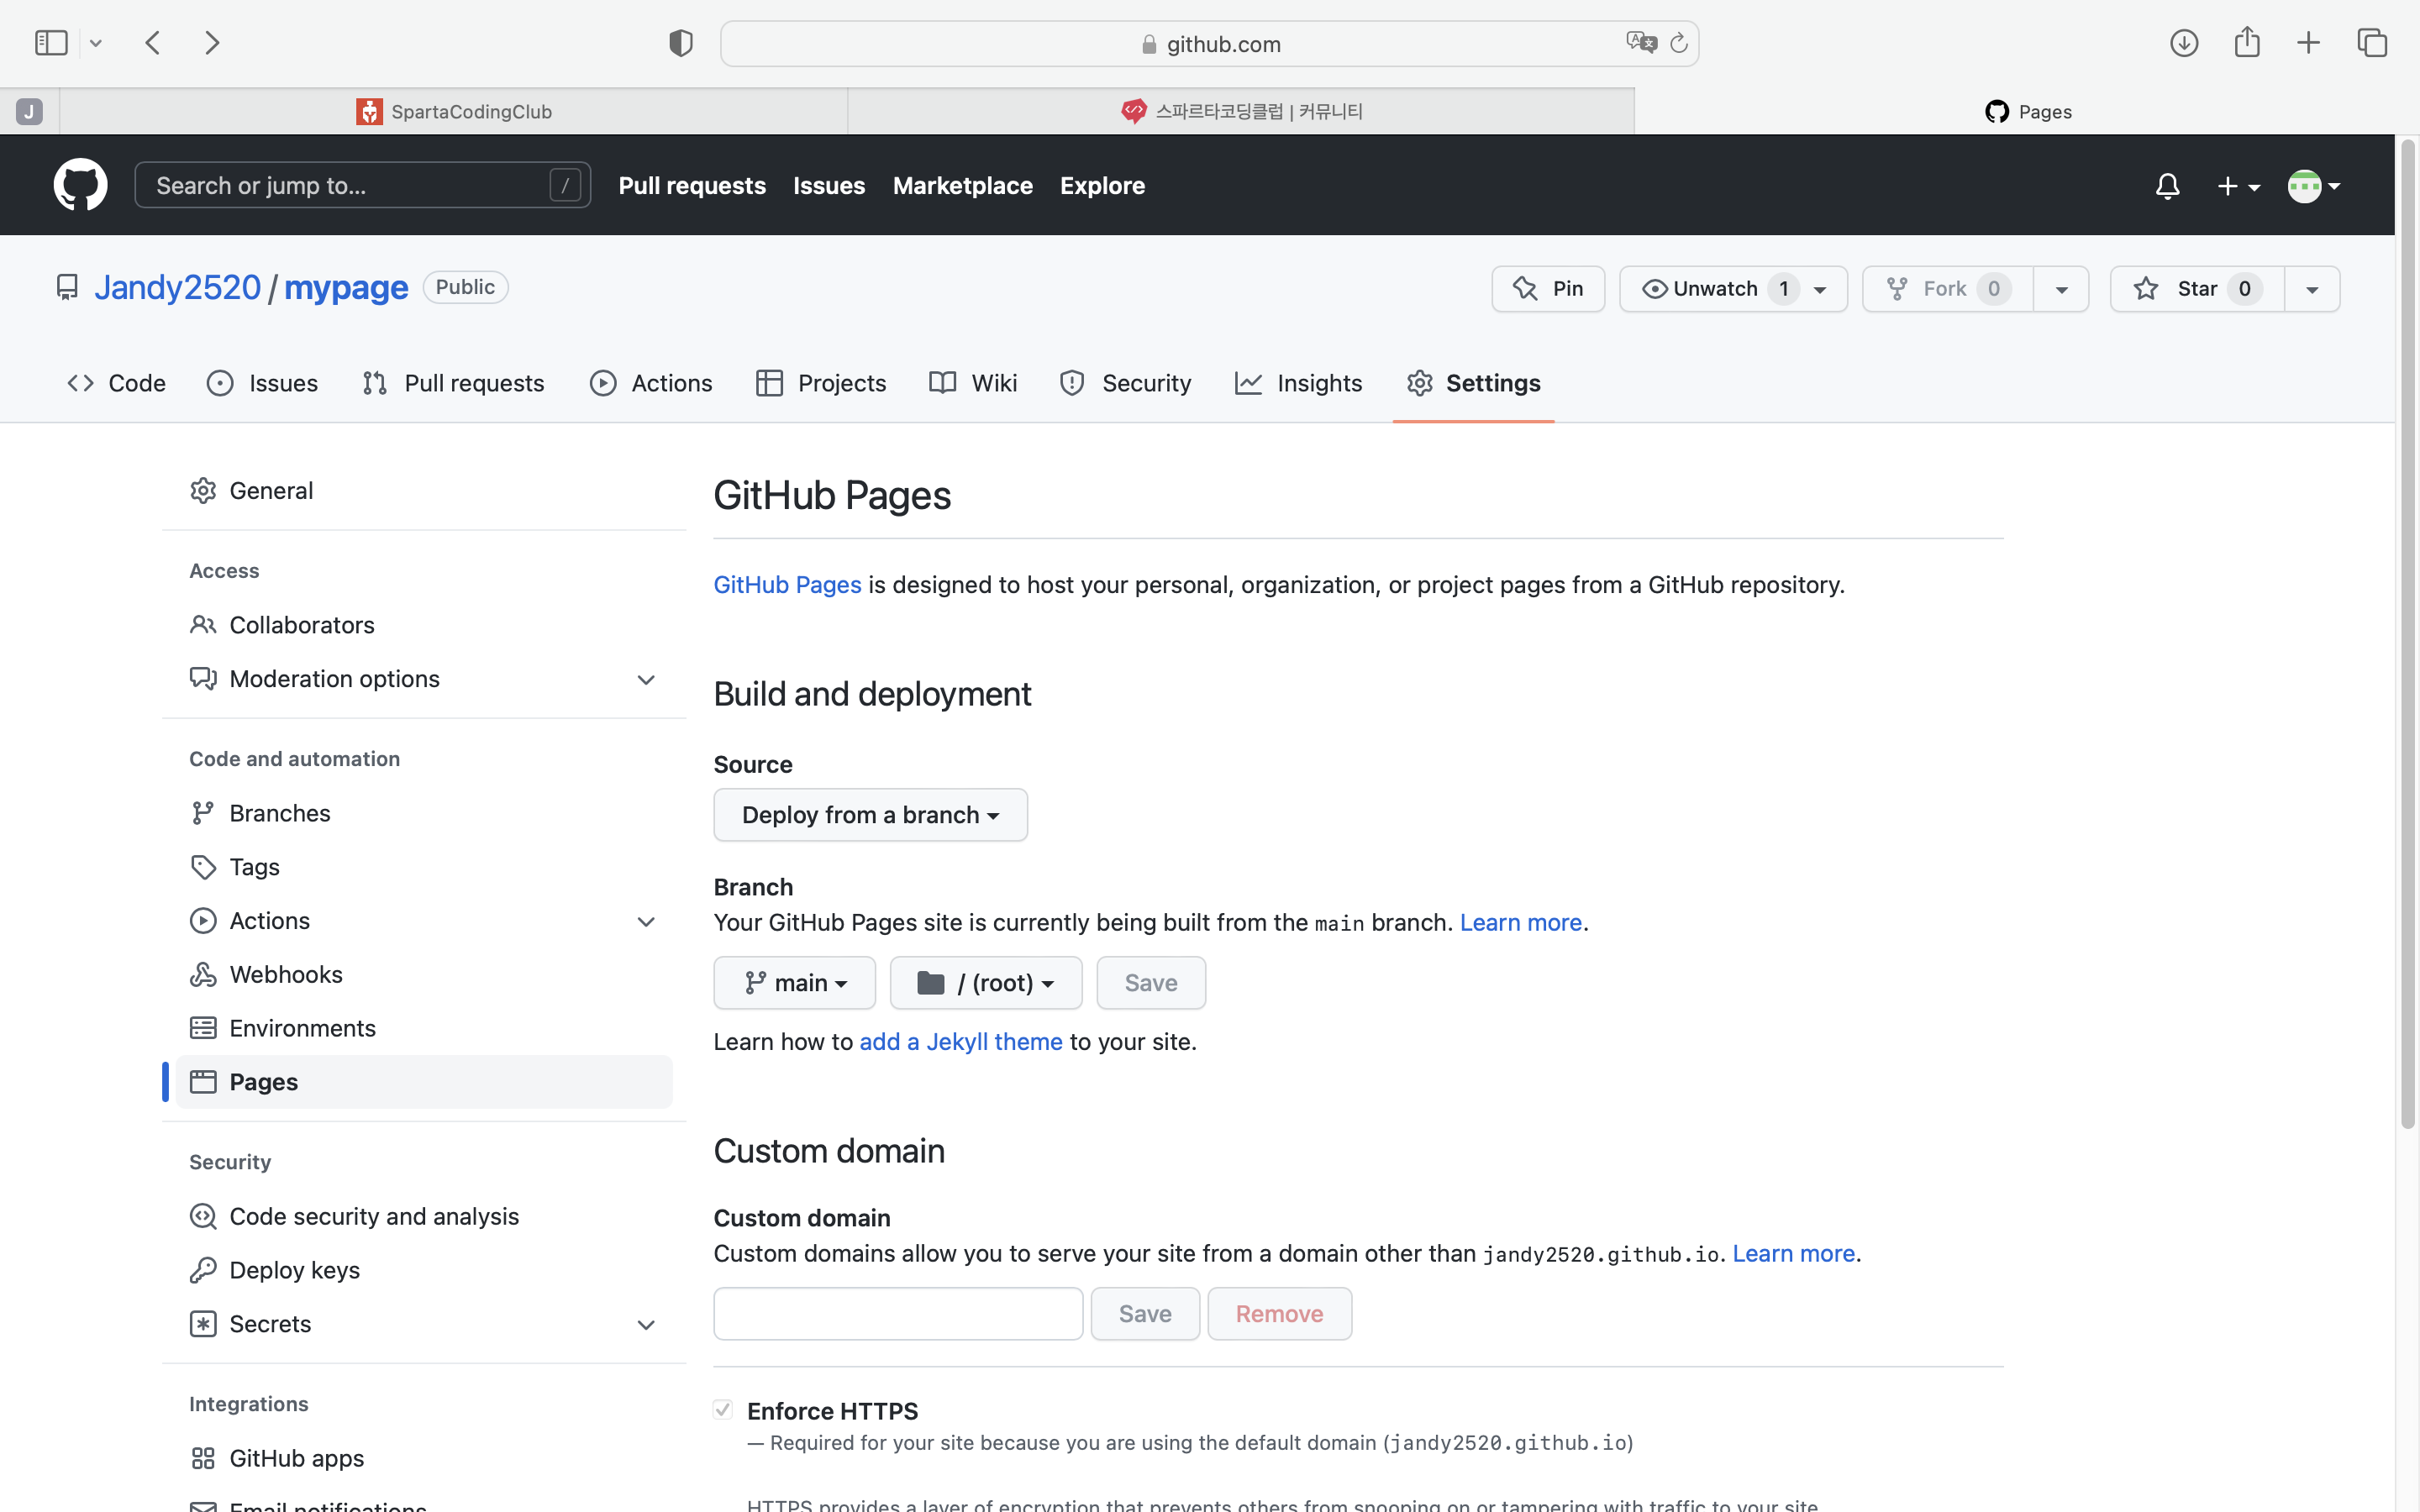Viewport: 2420px width, 1512px height.
Task: Click Marketplace in the top navigation
Action: point(963,186)
